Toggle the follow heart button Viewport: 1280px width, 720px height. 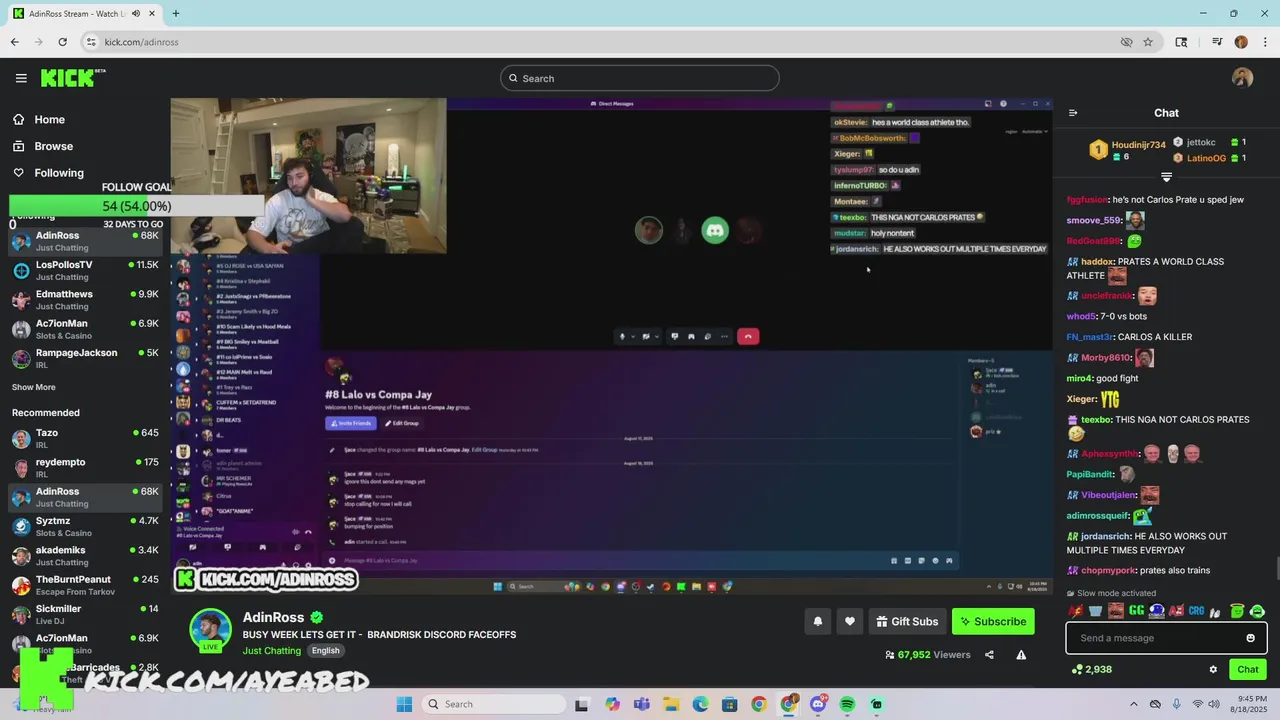point(849,621)
